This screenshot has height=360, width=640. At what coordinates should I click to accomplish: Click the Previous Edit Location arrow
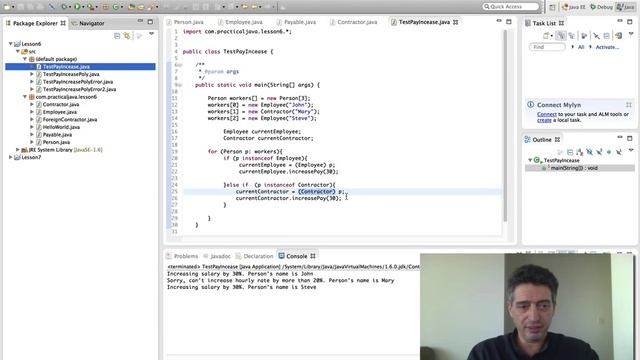click(244, 7)
